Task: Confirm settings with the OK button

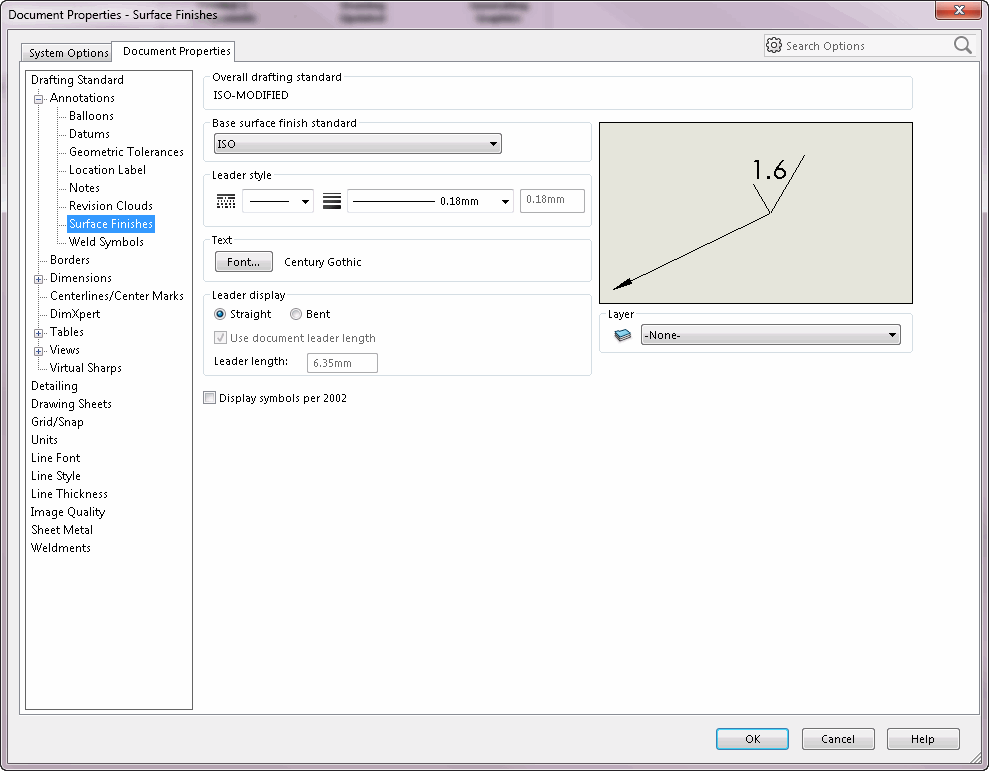Action: pyautogui.click(x=752, y=739)
